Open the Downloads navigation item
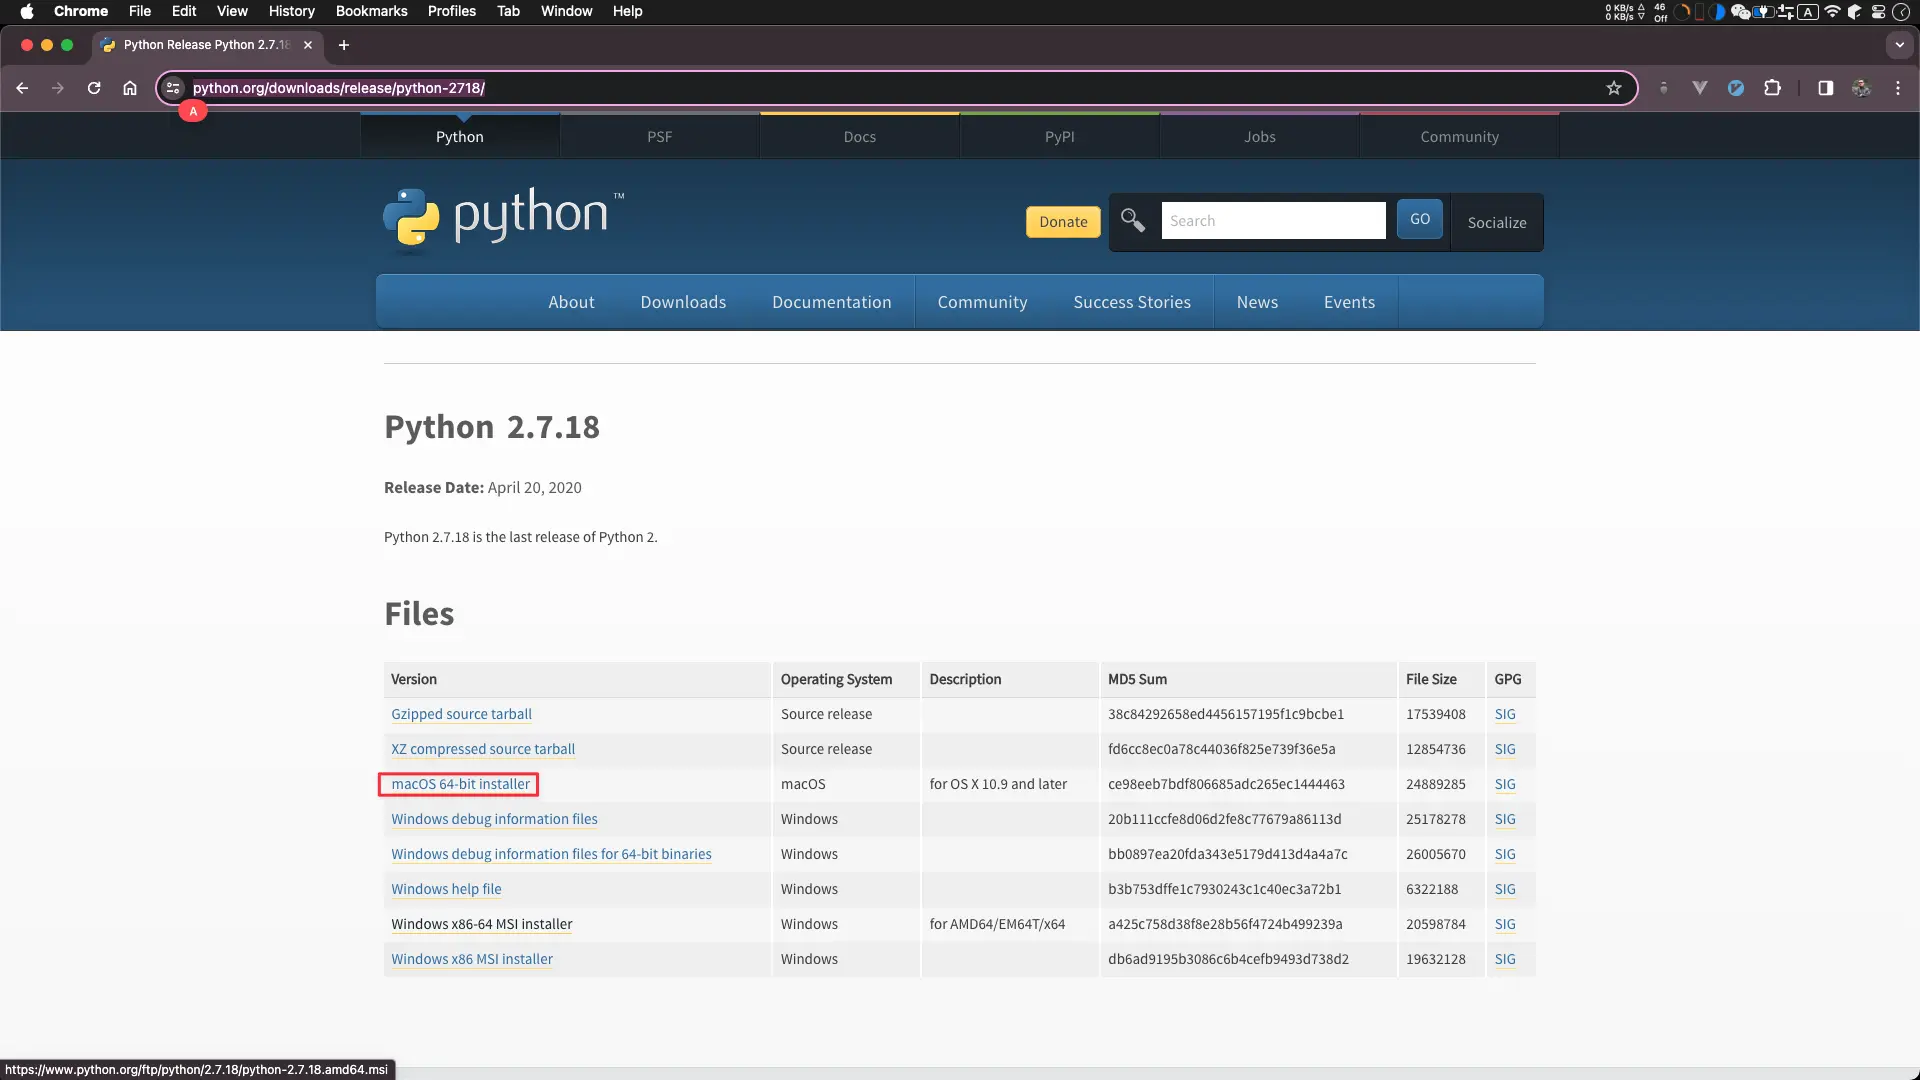Image resolution: width=1920 pixels, height=1080 pixels. pos(683,302)
